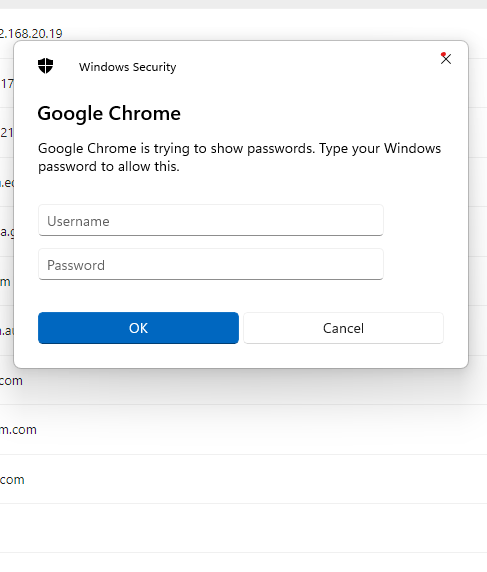Select the entry ending in 168.20.19

[x=31, y=34]
